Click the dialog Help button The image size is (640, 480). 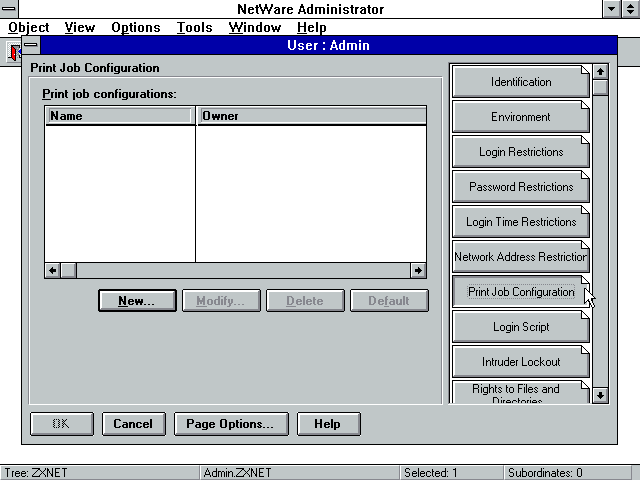[x=329, y=424]
